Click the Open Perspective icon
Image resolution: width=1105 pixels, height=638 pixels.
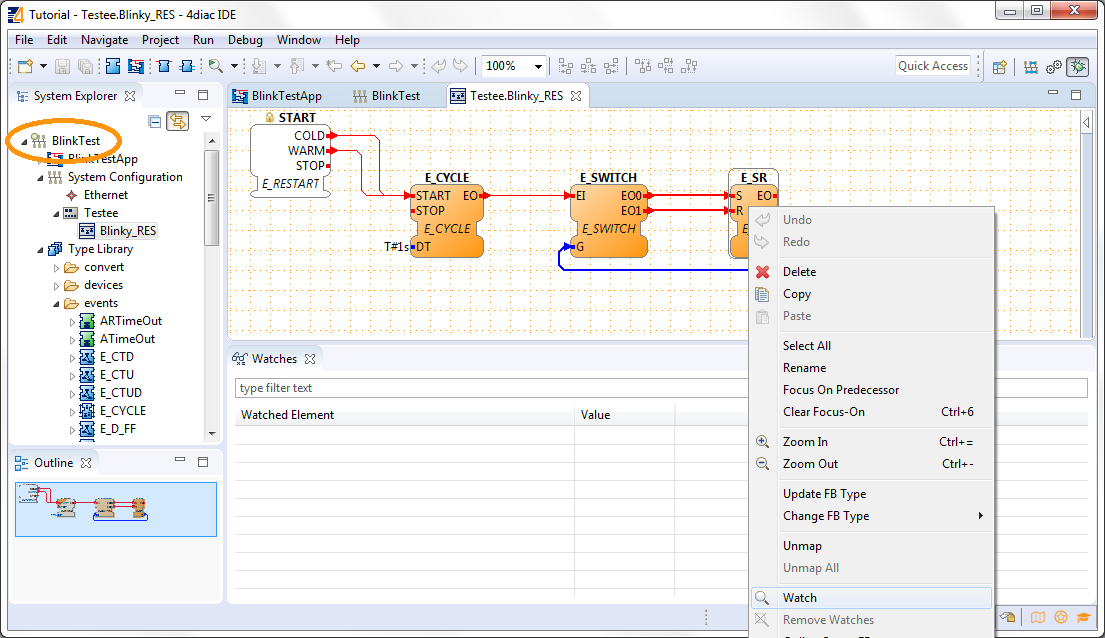(999, 67)
